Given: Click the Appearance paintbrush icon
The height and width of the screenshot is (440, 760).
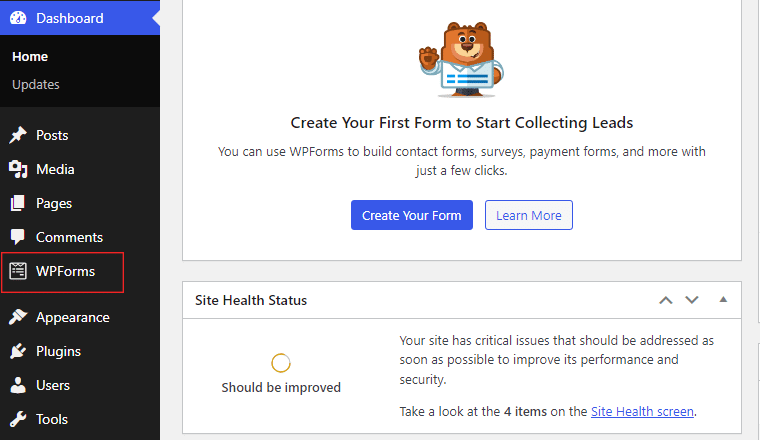Looking at the screenshot, I should [x=18, y=317].
